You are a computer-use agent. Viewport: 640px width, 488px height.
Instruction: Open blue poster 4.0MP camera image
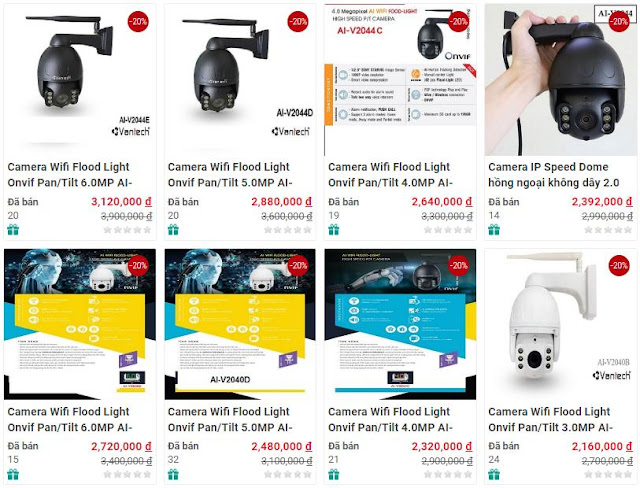point(400,324)
